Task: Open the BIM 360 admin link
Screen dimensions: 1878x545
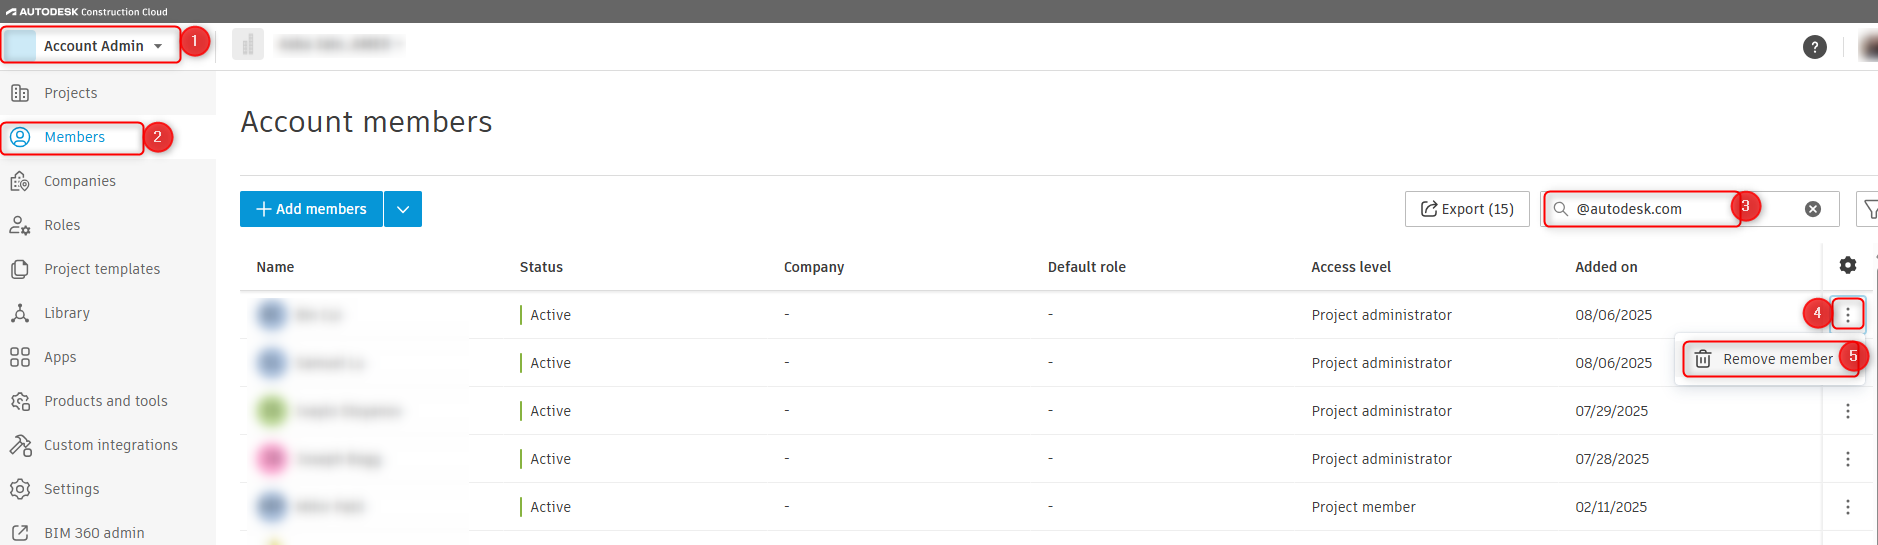Action: 94,533
